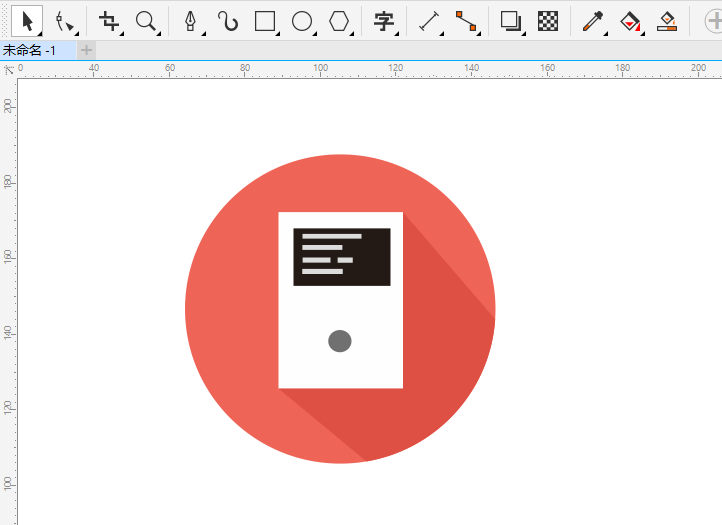Viewport: 722px width, 525px height.
Task: Click the ruler origin corner icon
Action: pos(9,70)
